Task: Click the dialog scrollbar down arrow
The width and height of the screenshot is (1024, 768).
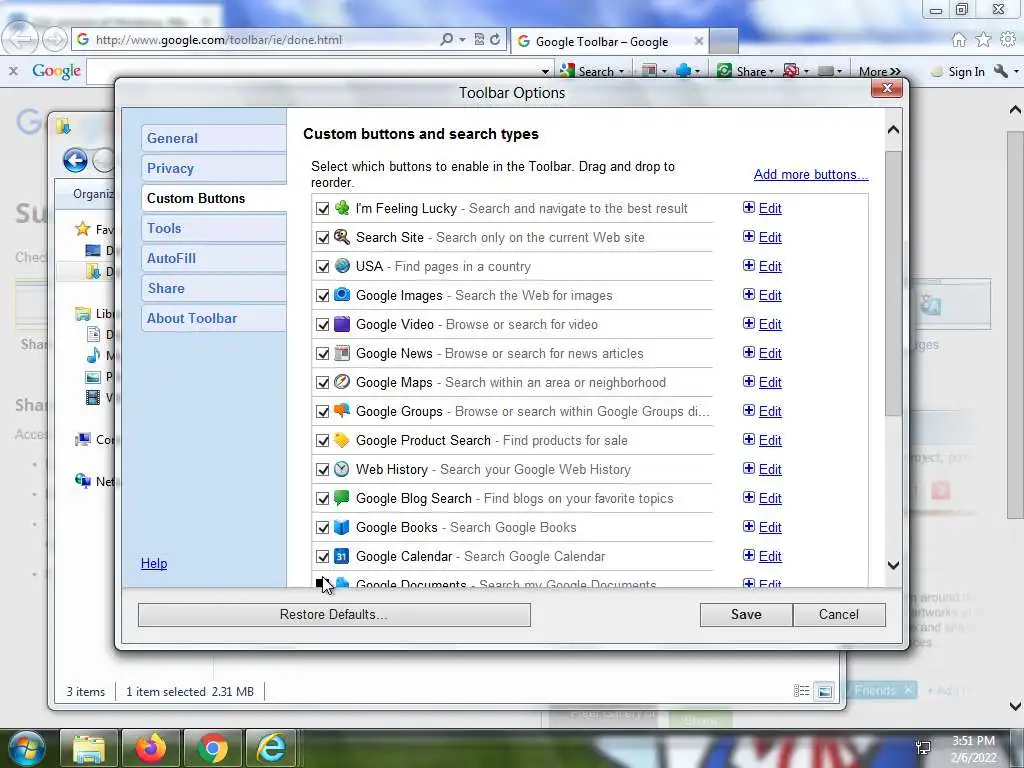Action: (893, 566)
